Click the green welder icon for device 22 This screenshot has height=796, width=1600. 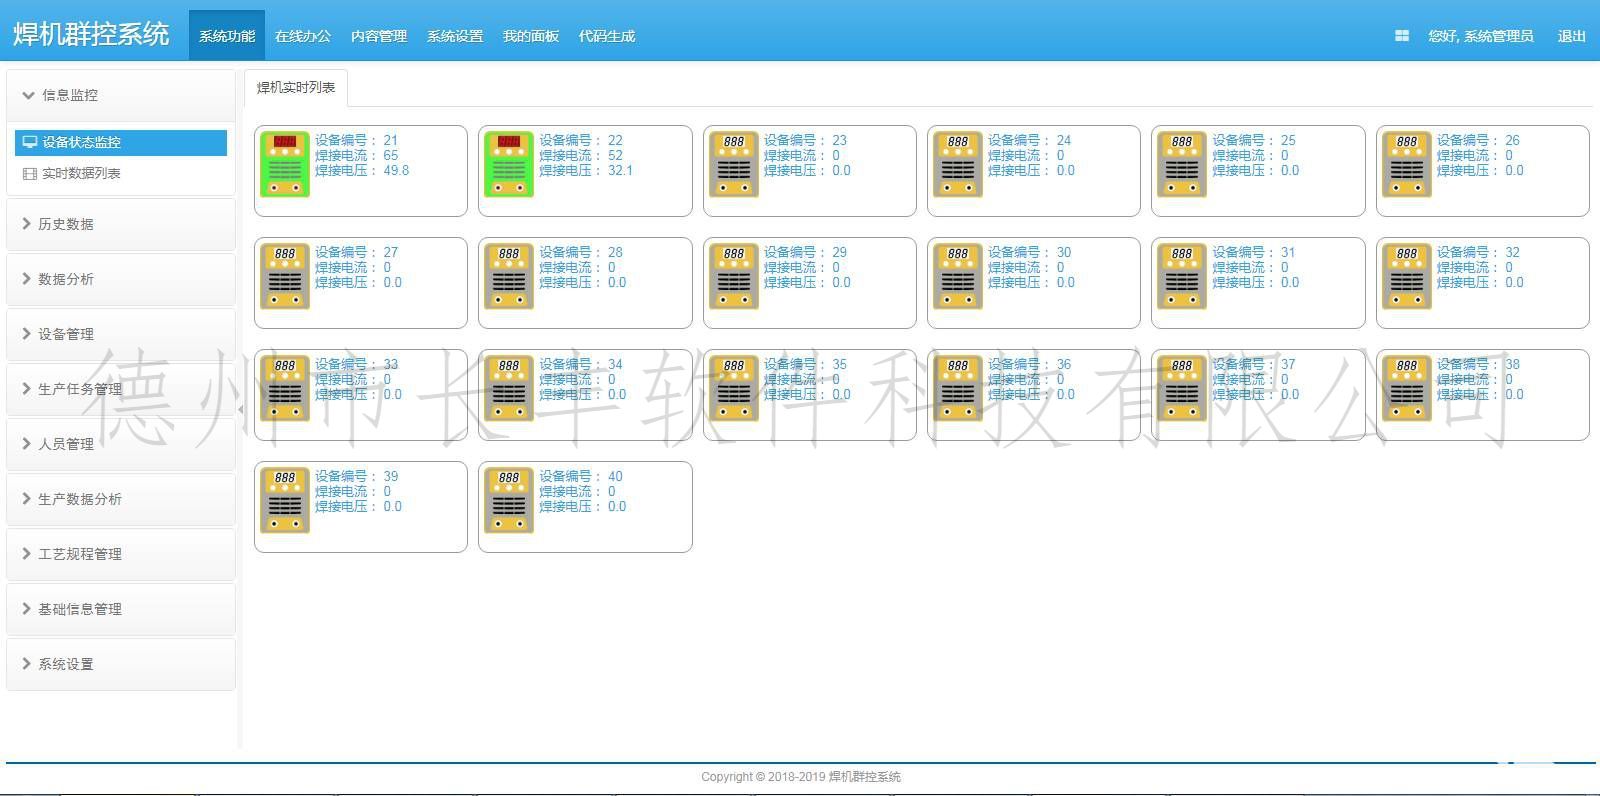pyautogui.click(x=509, y=164)
